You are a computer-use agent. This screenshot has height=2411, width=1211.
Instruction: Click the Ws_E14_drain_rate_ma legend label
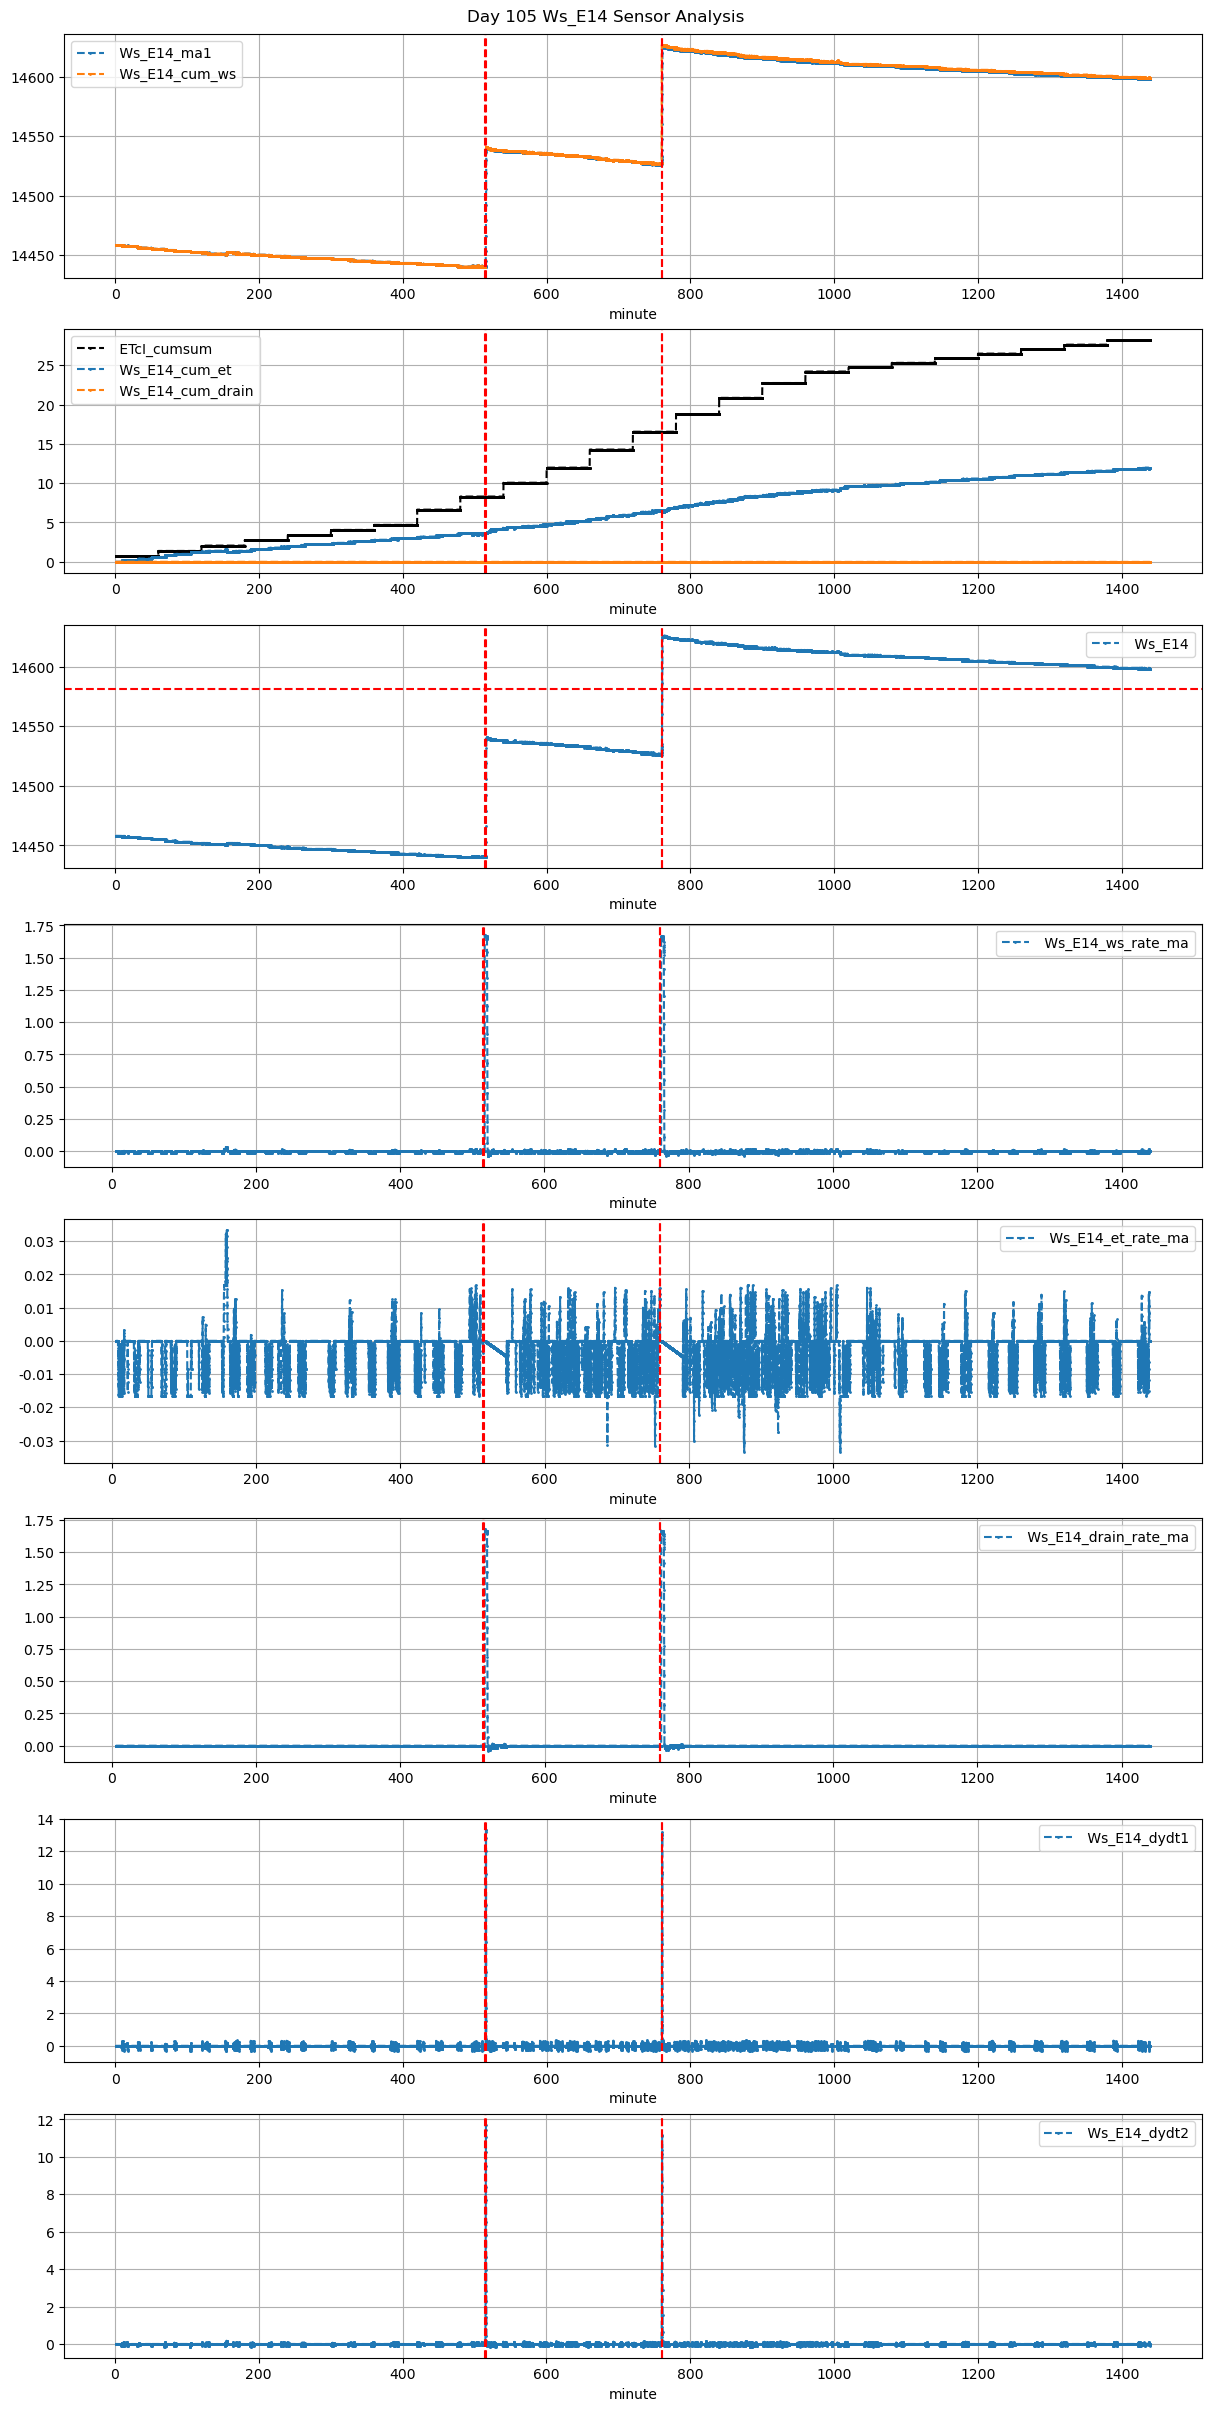[x=1107, y=1537]
